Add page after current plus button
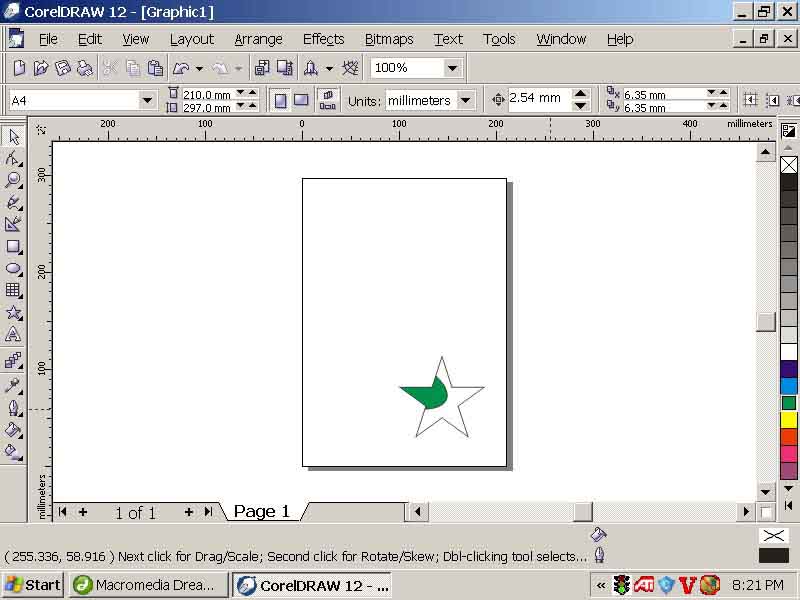Image resolution: width=800 pixels, height=600 pixels. (x=189, y=512)
